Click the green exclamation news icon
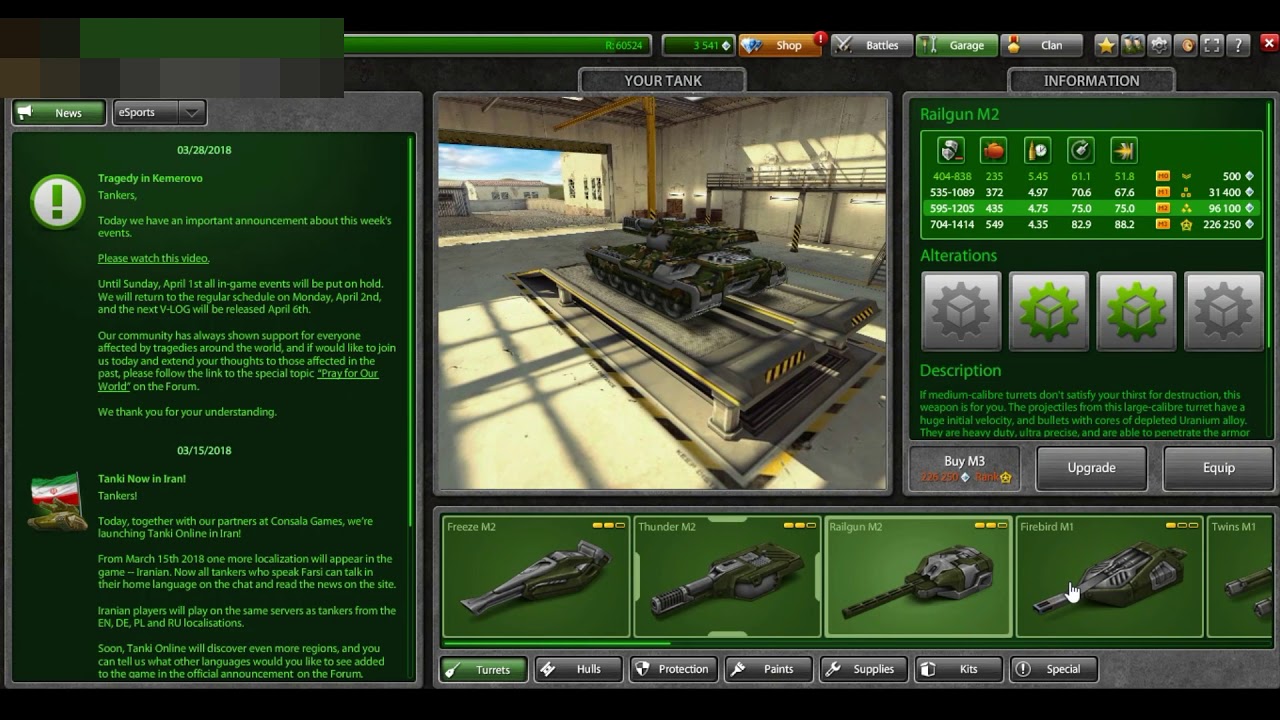Viewport: 1280px width, 720px height. pyautogui.click(x=57, y=202)
